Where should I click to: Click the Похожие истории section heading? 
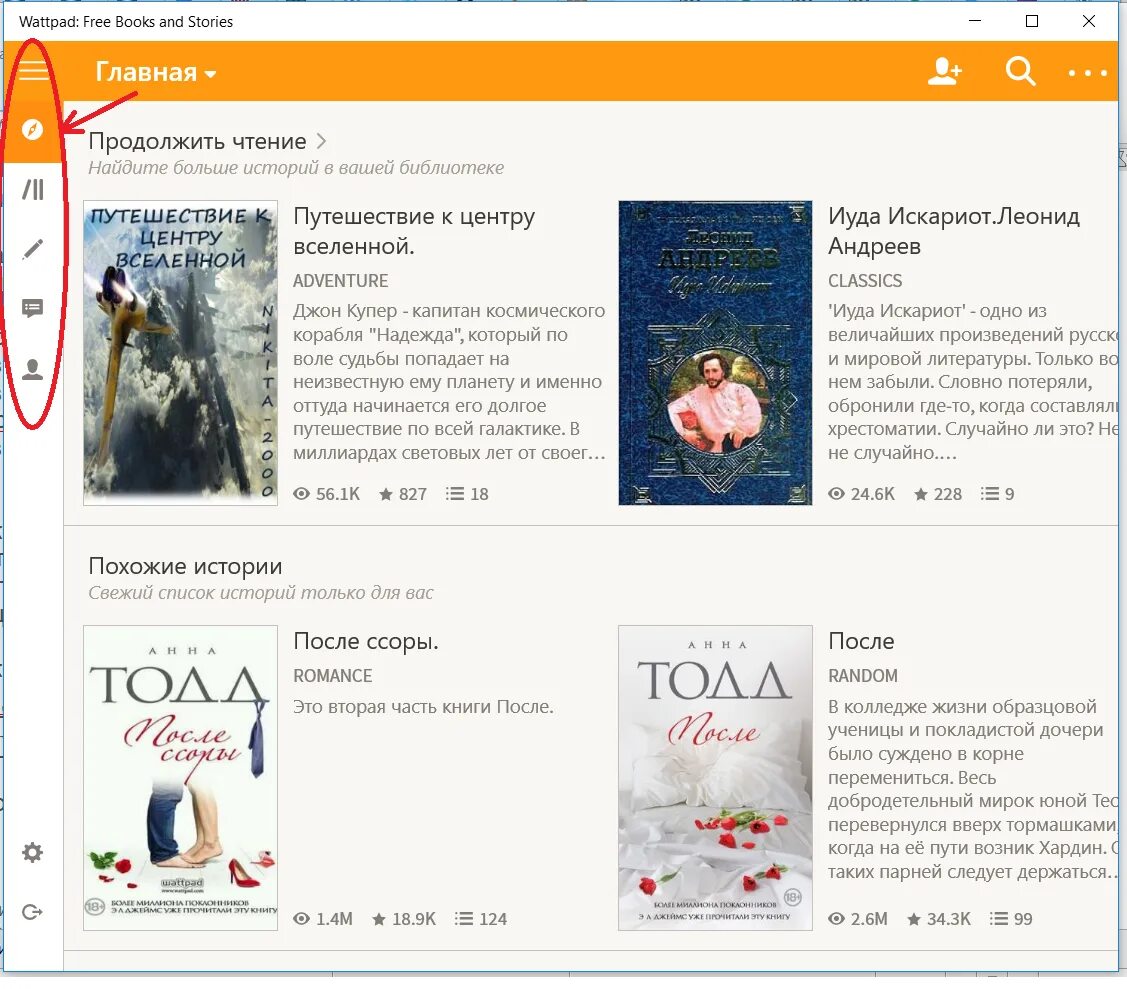(x=185, y=566)
